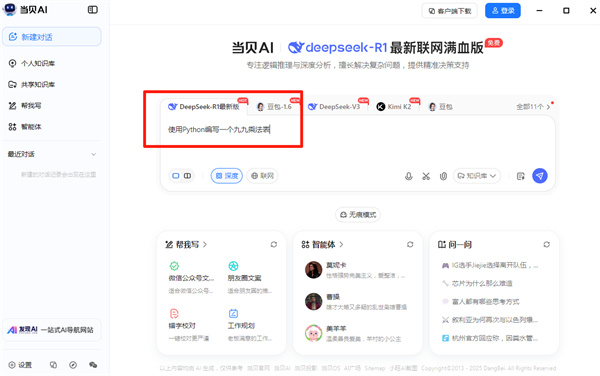Collapse the sidebar with the panel icon

click(x=93, y=10)
